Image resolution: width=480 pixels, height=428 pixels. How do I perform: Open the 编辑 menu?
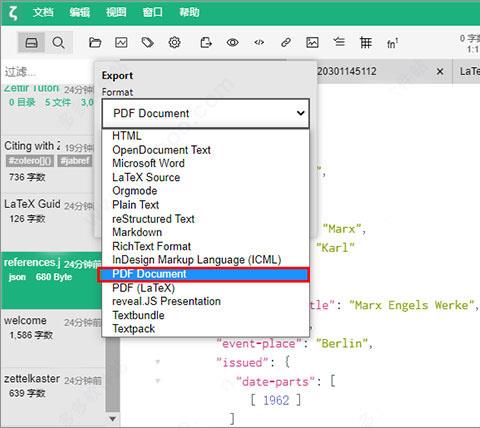80,12
